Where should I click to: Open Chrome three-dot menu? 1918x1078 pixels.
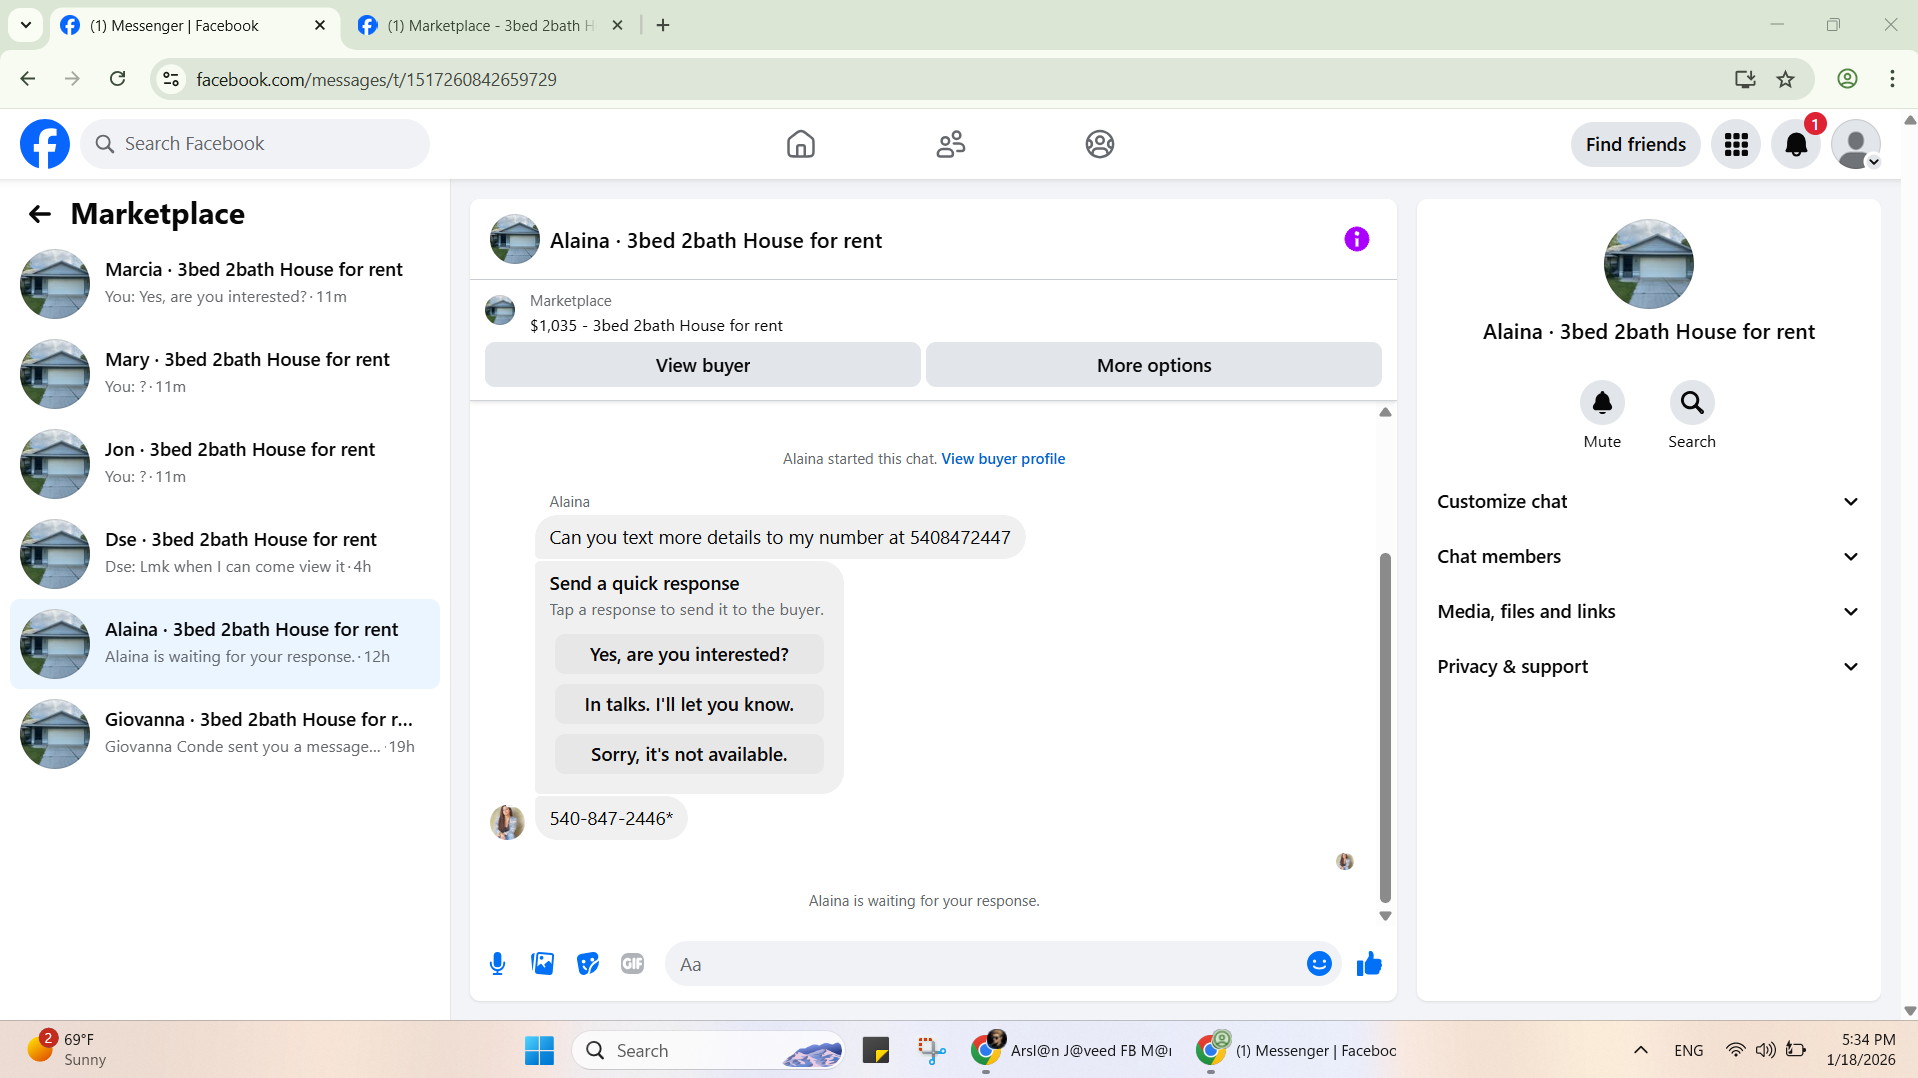click(1892, 79)
